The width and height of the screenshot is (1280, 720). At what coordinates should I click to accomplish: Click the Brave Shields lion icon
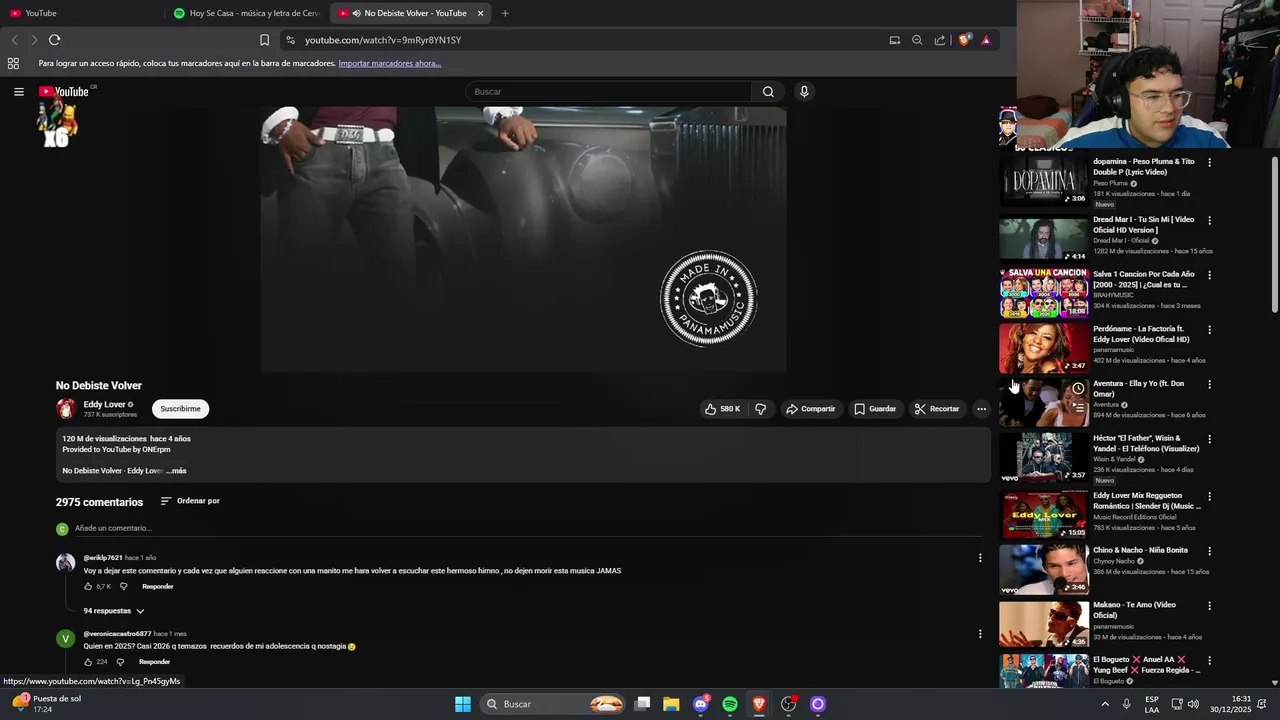[964, 40]
